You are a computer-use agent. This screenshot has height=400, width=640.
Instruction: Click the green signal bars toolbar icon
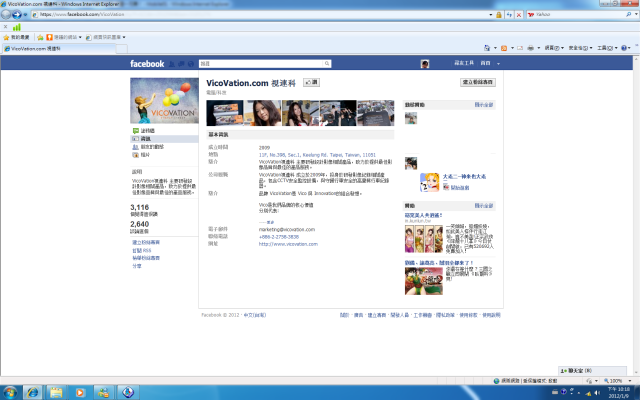[17, 27]
